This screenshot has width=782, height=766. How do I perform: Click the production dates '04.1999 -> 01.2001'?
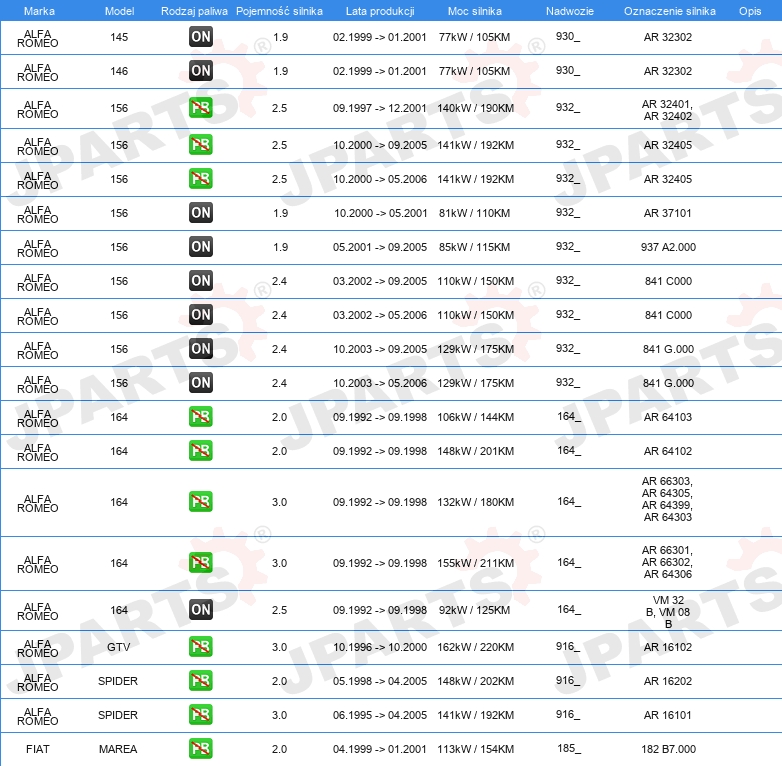click(x=380, y=749)
